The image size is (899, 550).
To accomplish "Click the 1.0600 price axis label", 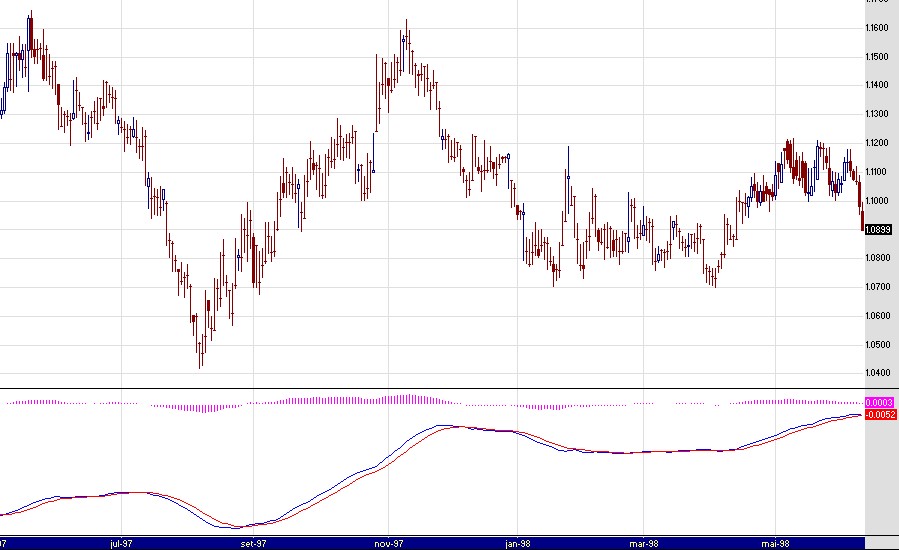I will [x=877, y=315].
